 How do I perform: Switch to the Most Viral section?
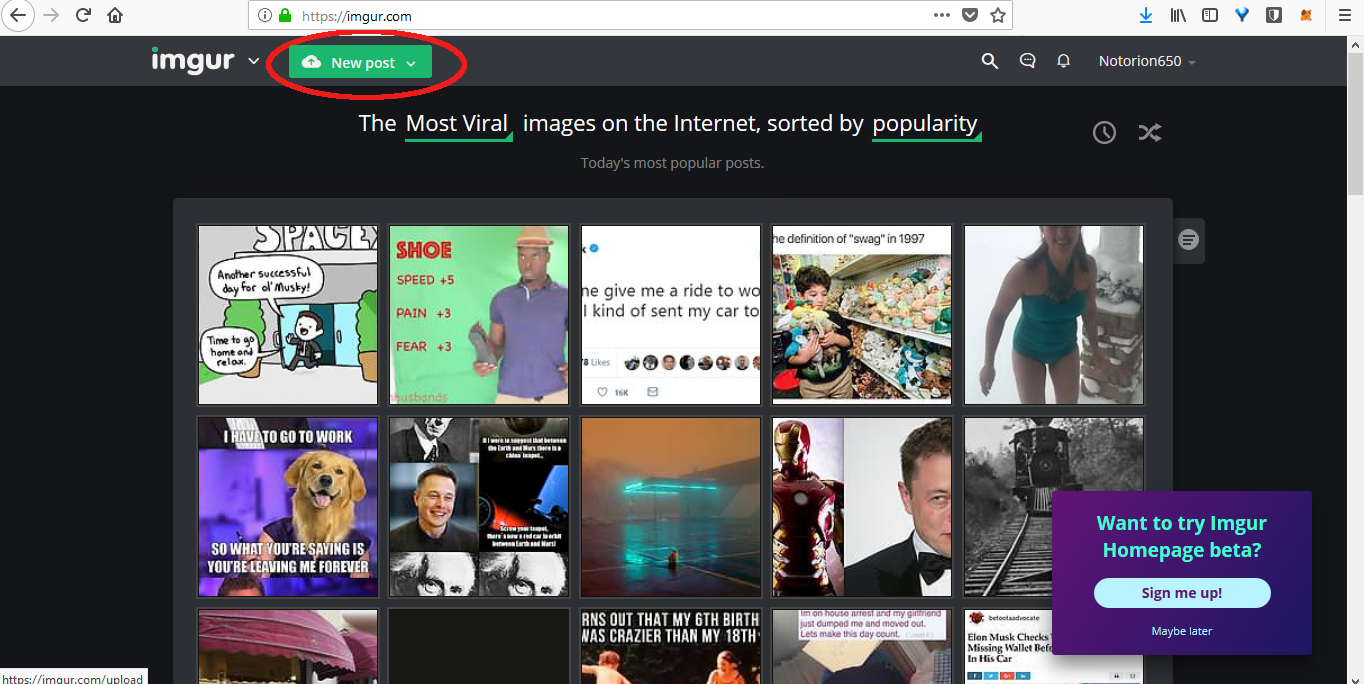tap(458, 123)
